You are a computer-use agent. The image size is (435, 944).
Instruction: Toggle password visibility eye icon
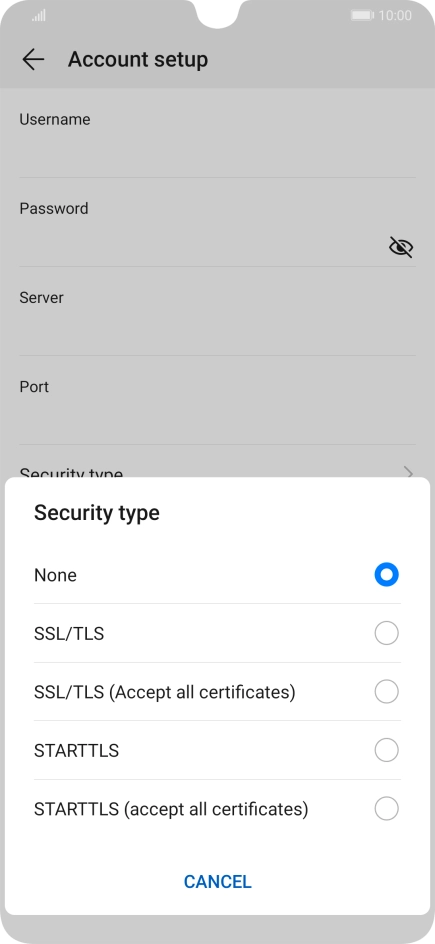[401, 247]
